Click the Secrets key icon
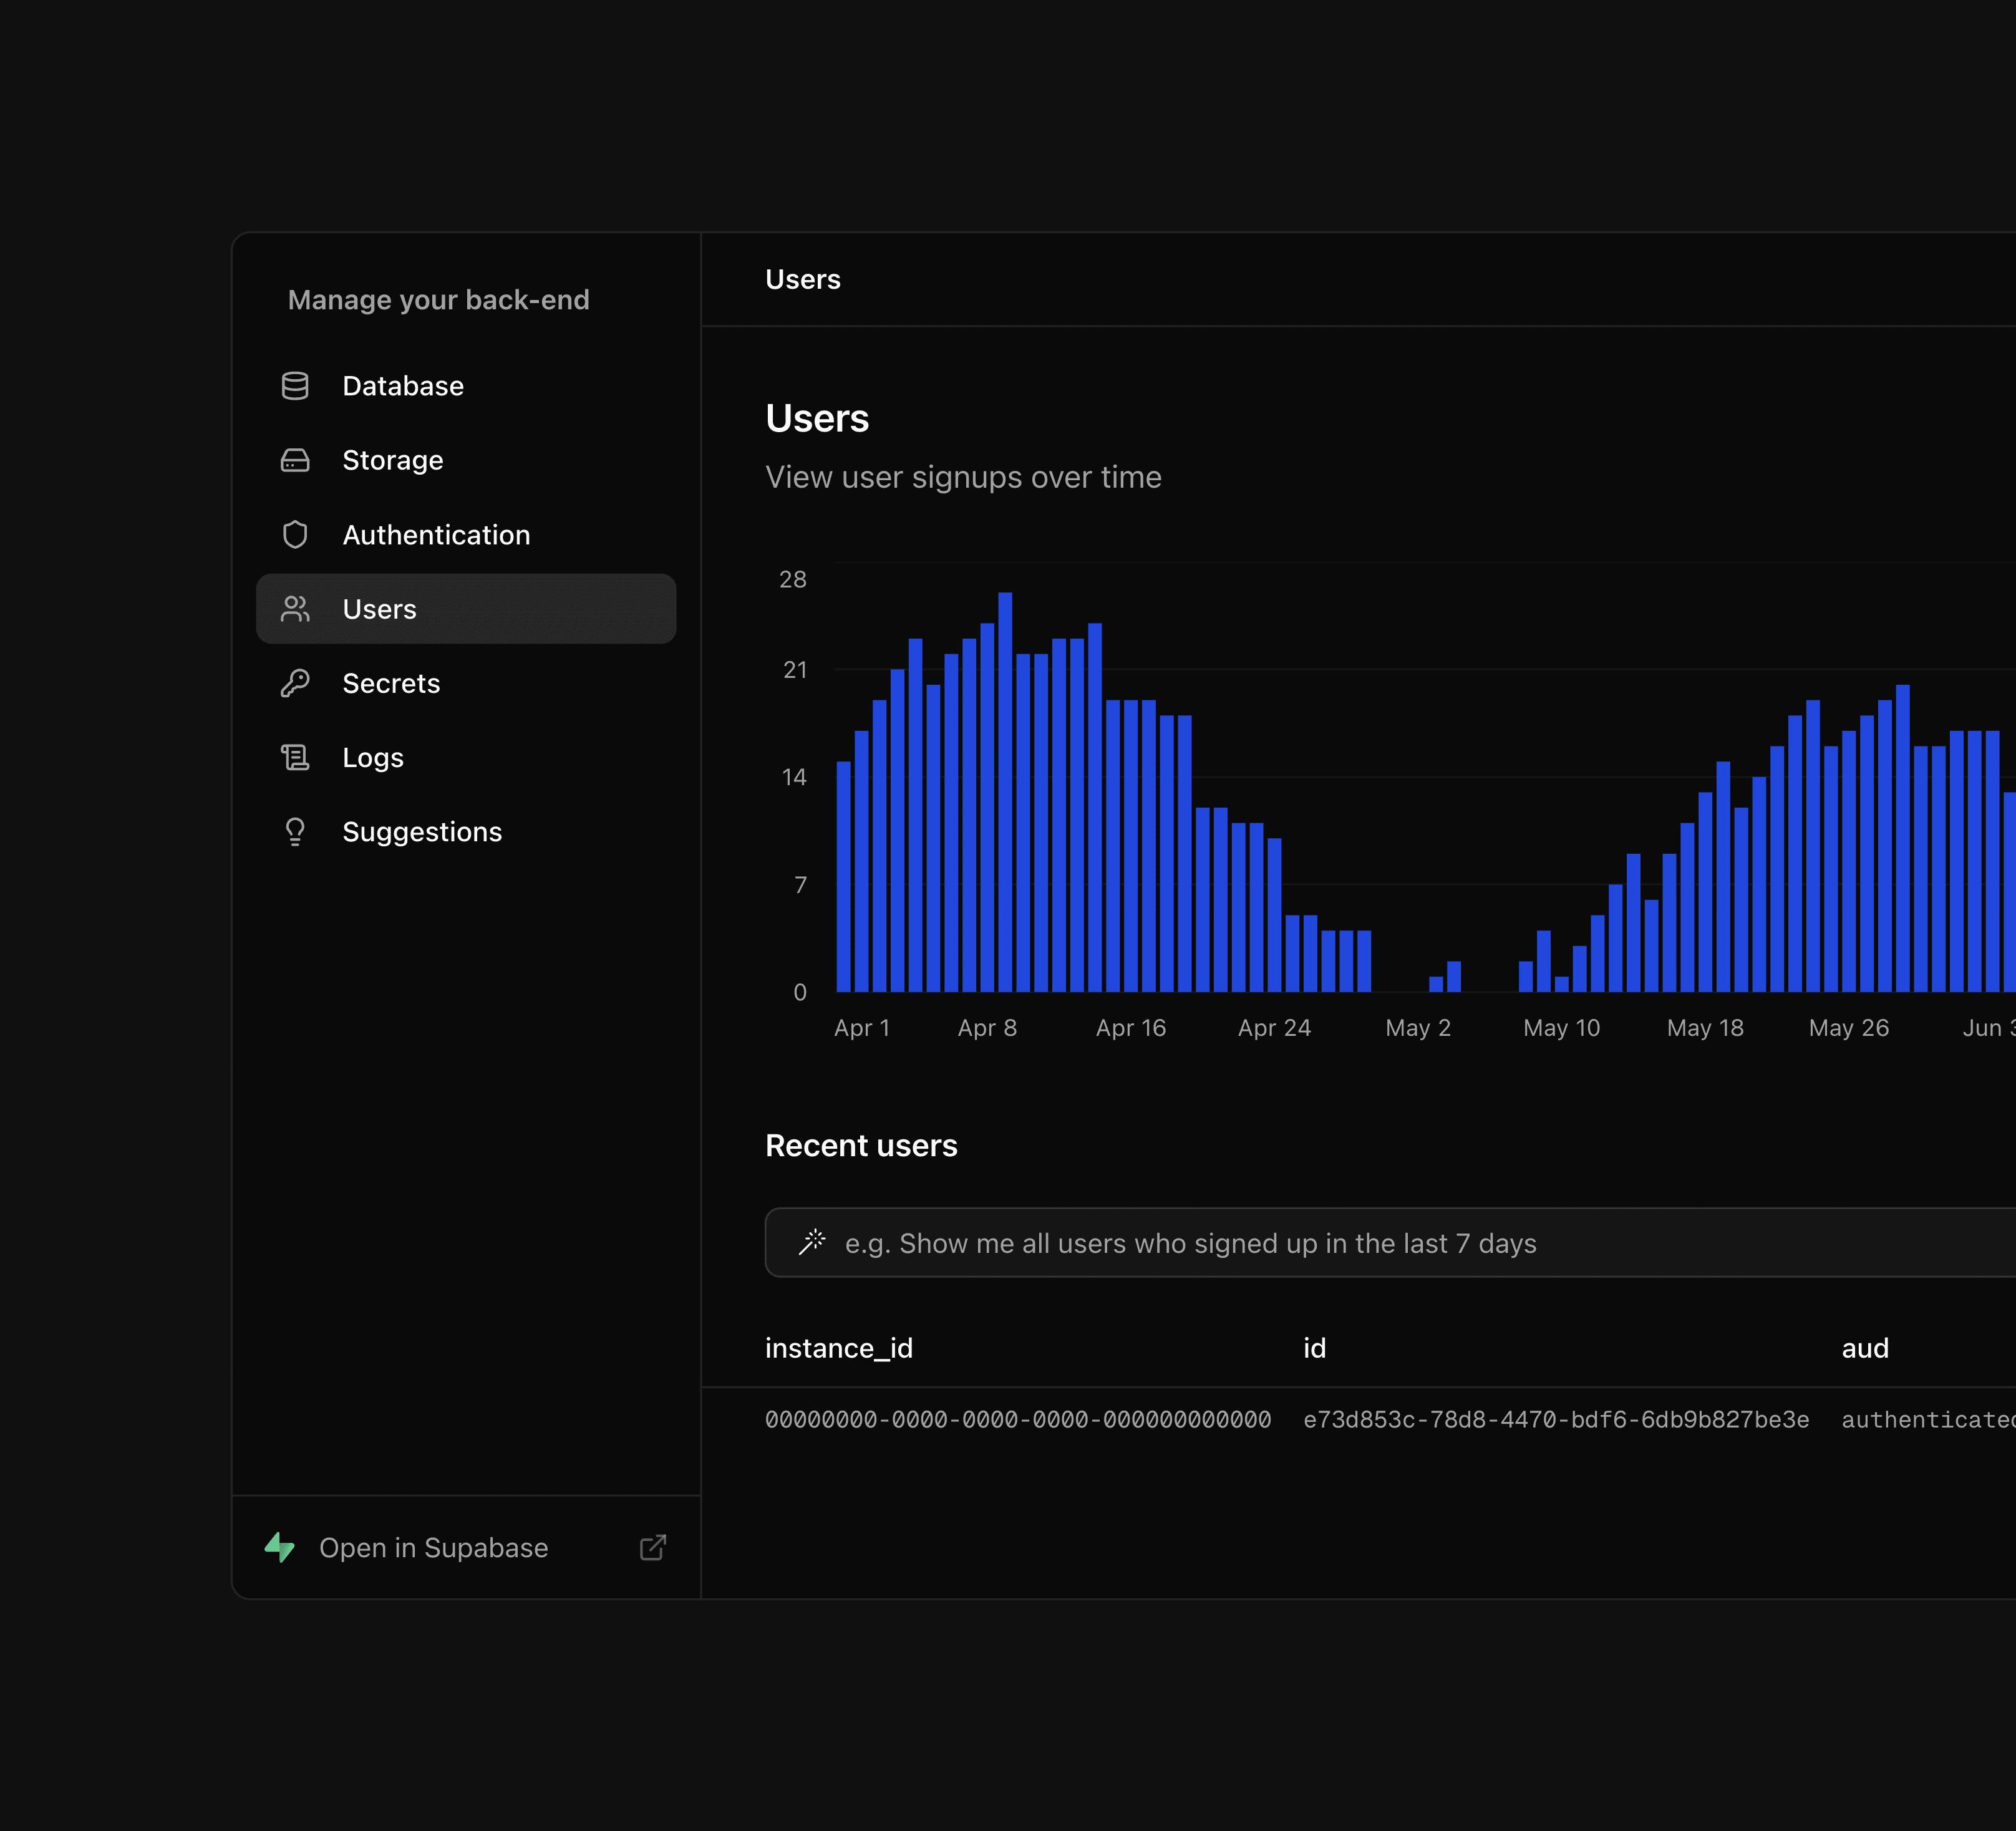This screenshot has height=1831, width=2016. [295, 683]
